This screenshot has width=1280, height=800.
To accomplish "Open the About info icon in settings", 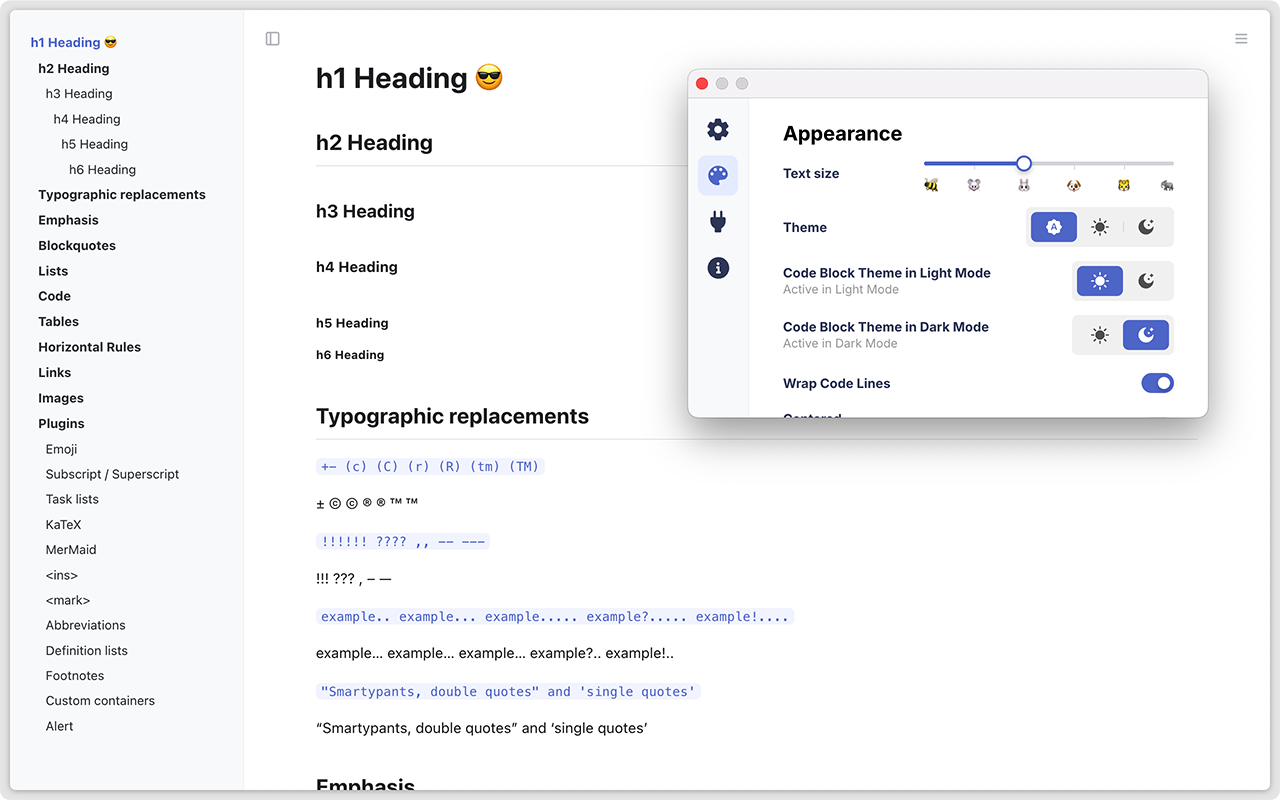I will tap(717, 267).
